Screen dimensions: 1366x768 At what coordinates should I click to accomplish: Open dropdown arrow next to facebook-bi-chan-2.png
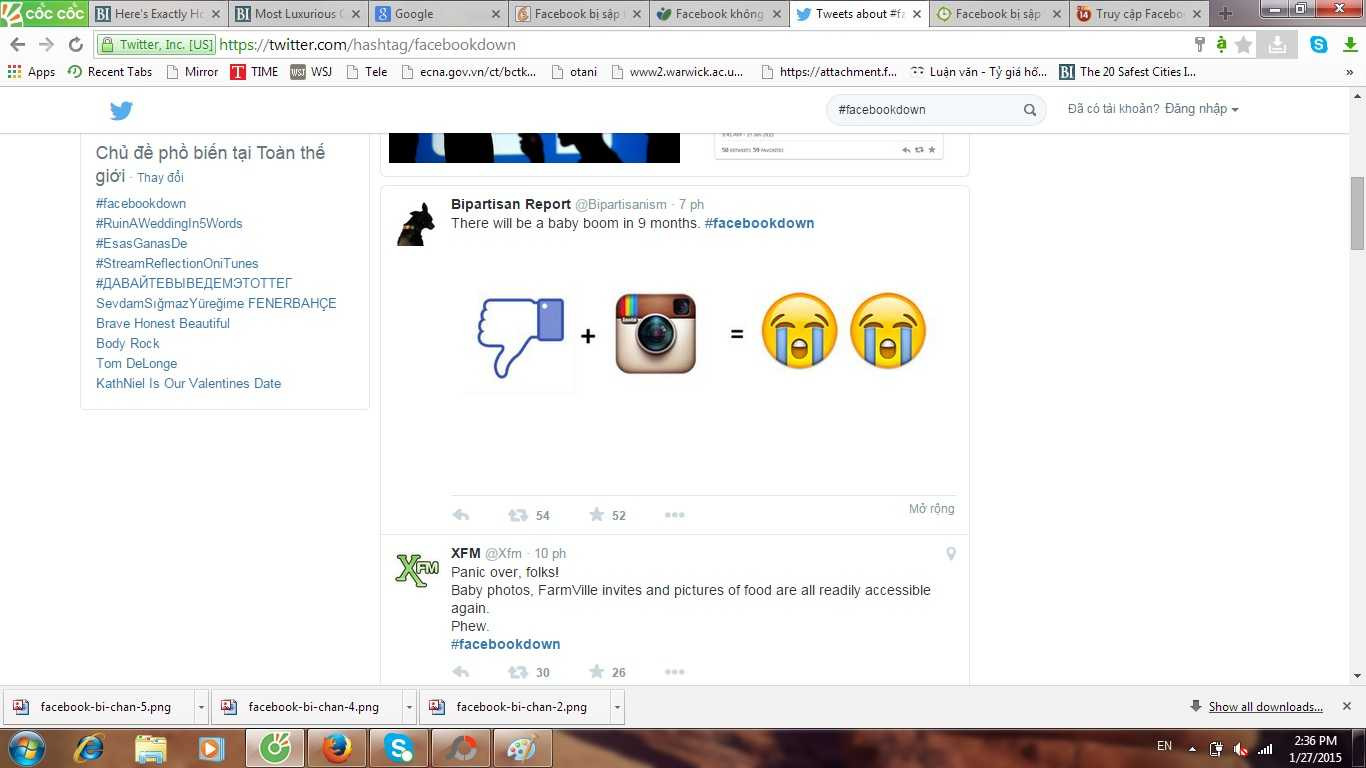point(618,706)
